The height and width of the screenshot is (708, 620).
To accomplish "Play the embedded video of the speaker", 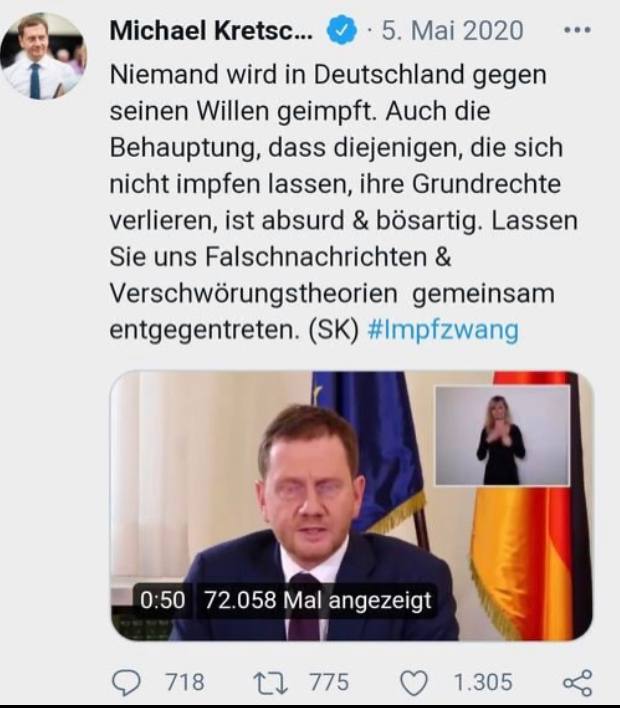I will (351, 506).
